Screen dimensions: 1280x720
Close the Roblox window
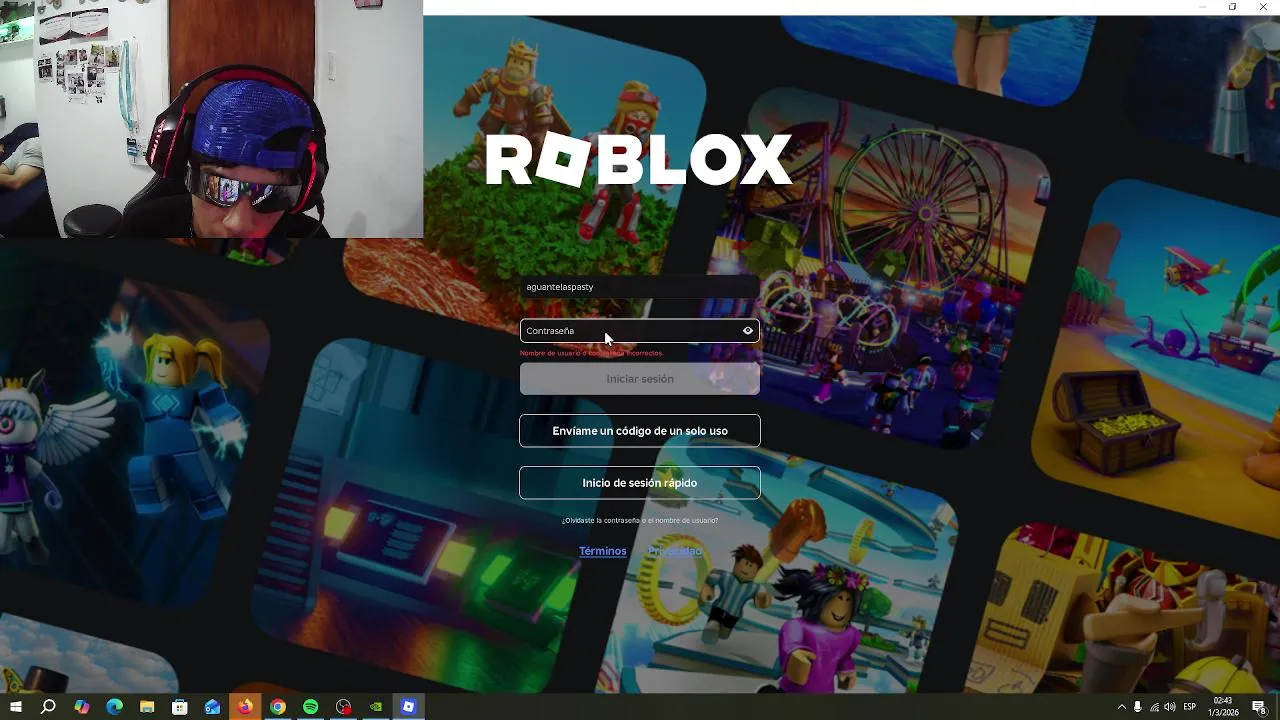click(x=1264, y=7)
